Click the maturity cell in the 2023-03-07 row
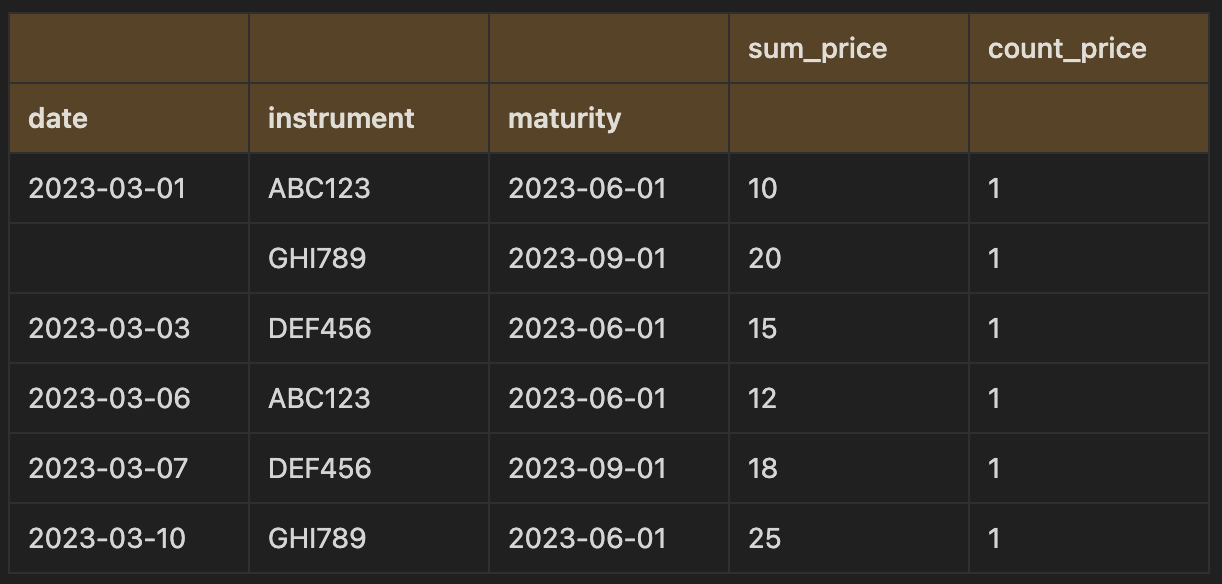Image resolution: width=1222 pixels, height=584 pixels. point(609,468)
